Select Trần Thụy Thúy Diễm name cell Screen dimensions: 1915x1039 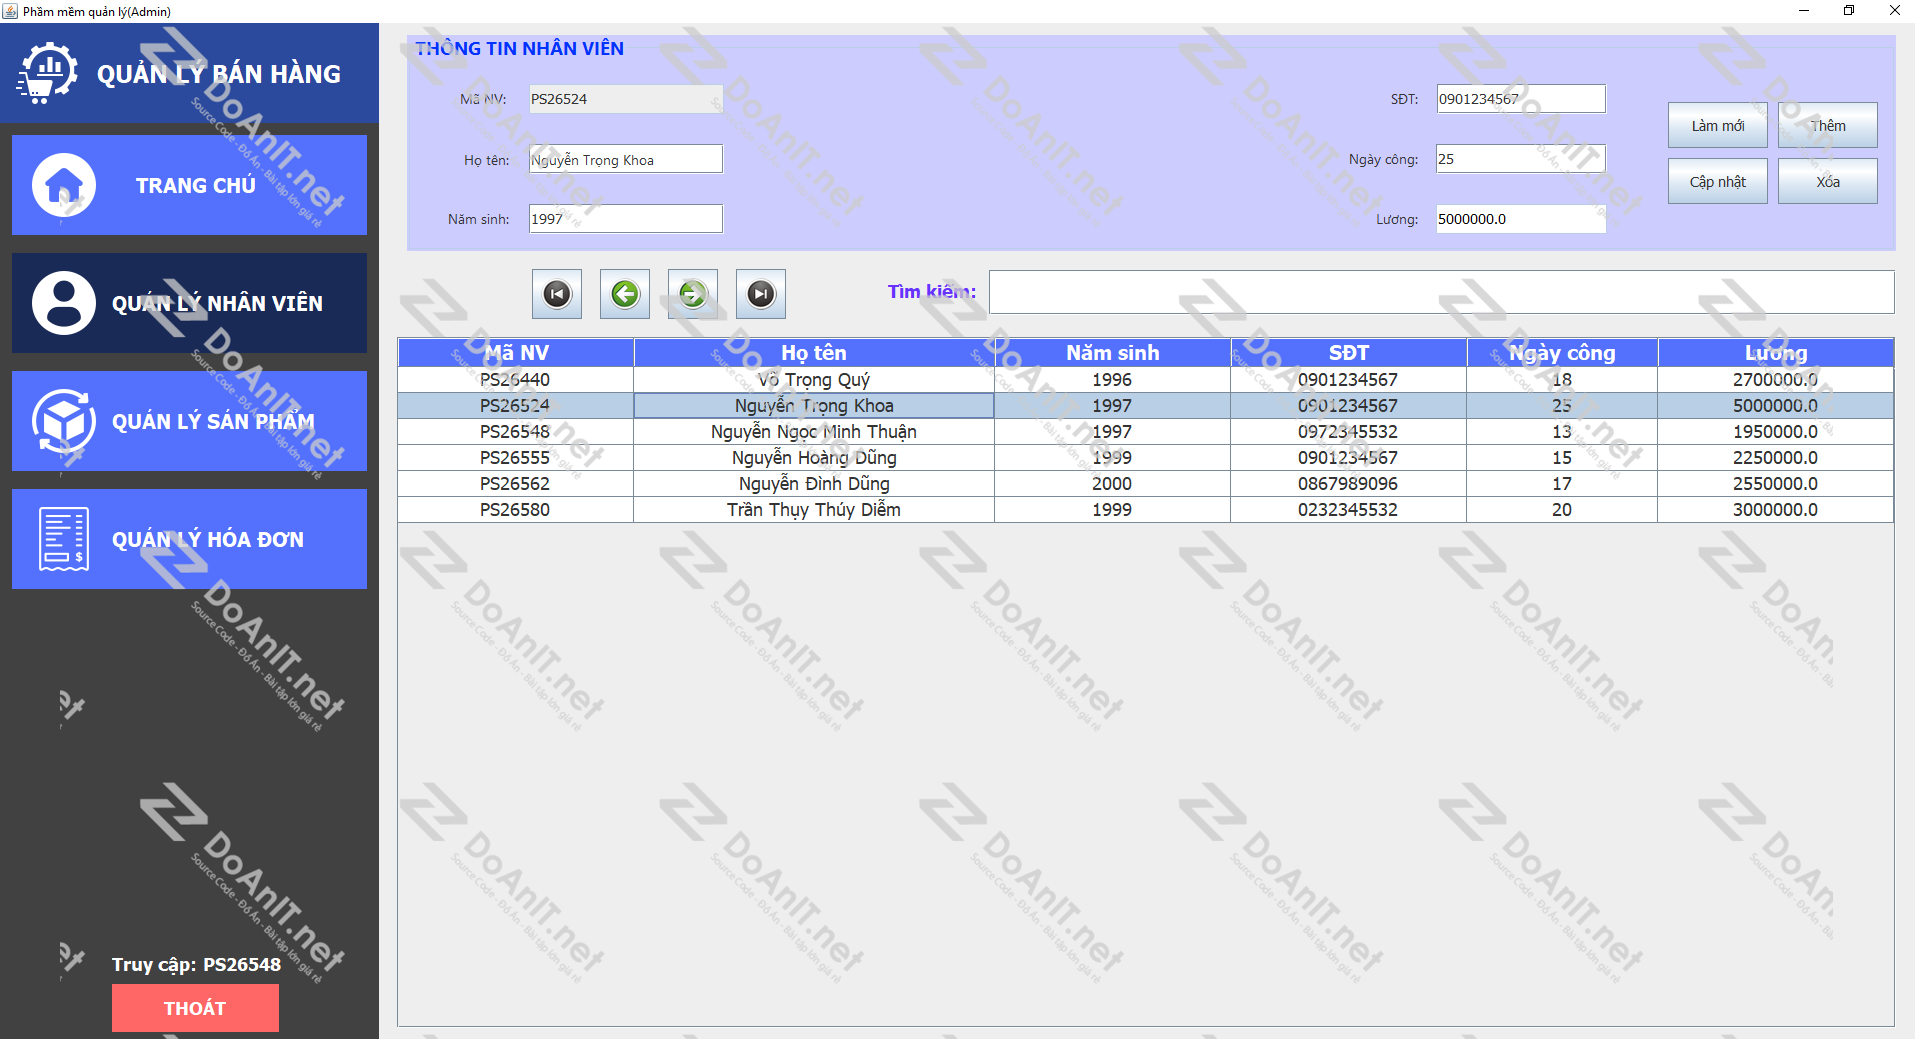pos(814,510)
